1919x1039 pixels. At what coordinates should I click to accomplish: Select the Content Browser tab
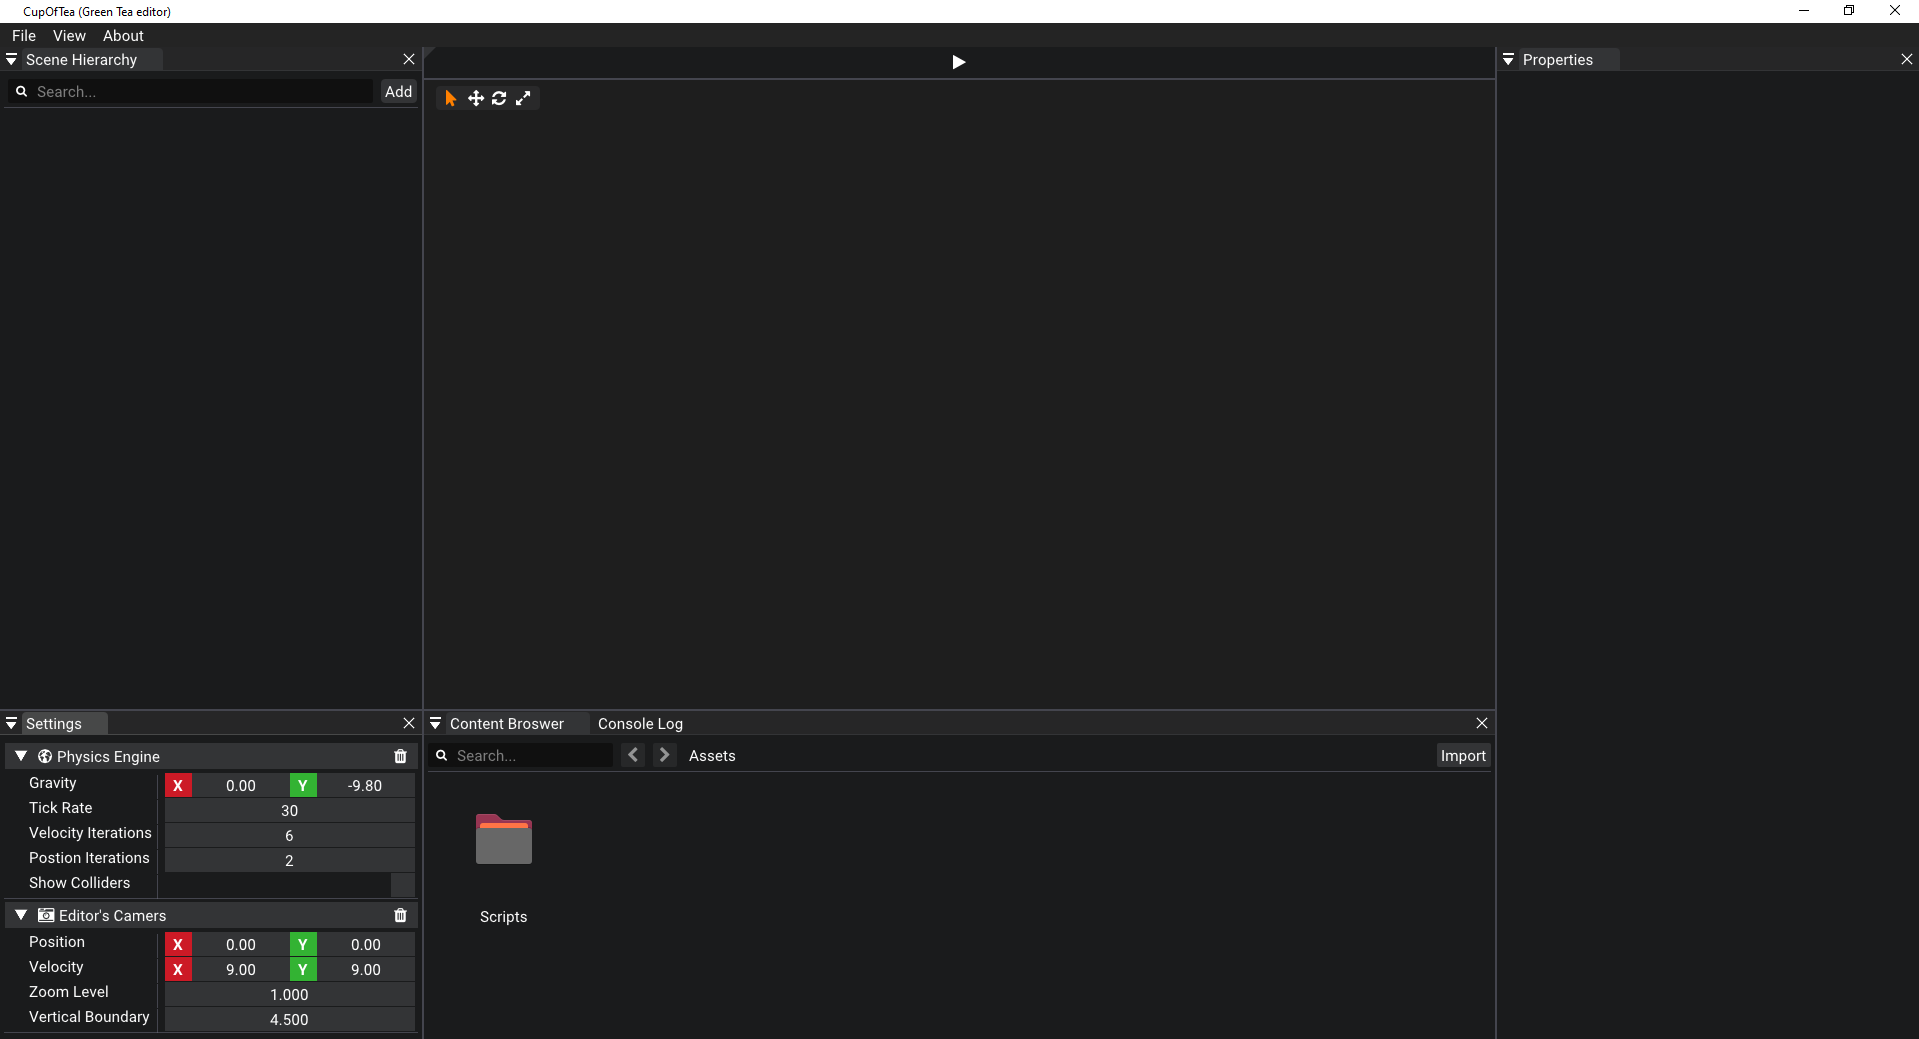tap(507, 724)
